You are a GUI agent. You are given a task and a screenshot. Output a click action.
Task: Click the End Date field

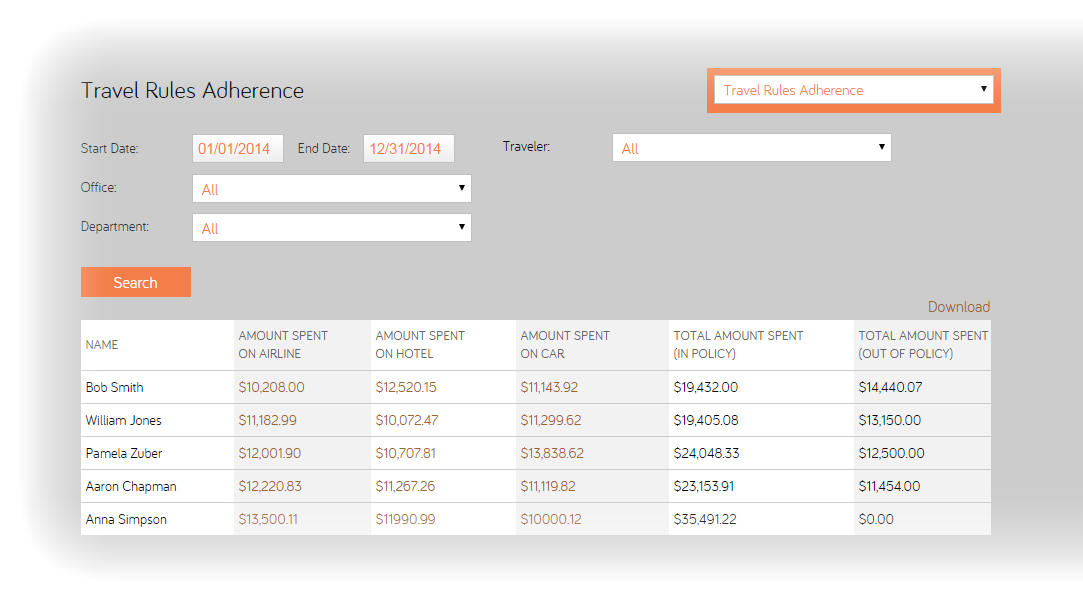[x=408, y=149]
